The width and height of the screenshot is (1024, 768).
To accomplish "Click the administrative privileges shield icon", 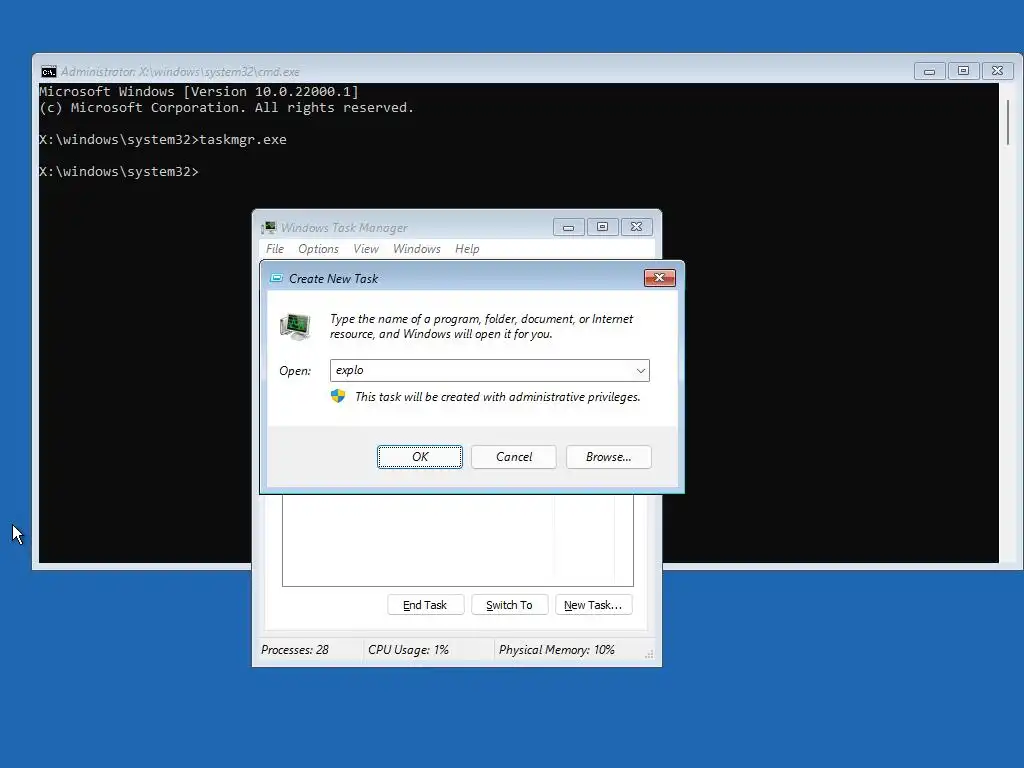I will click(338, 396).
